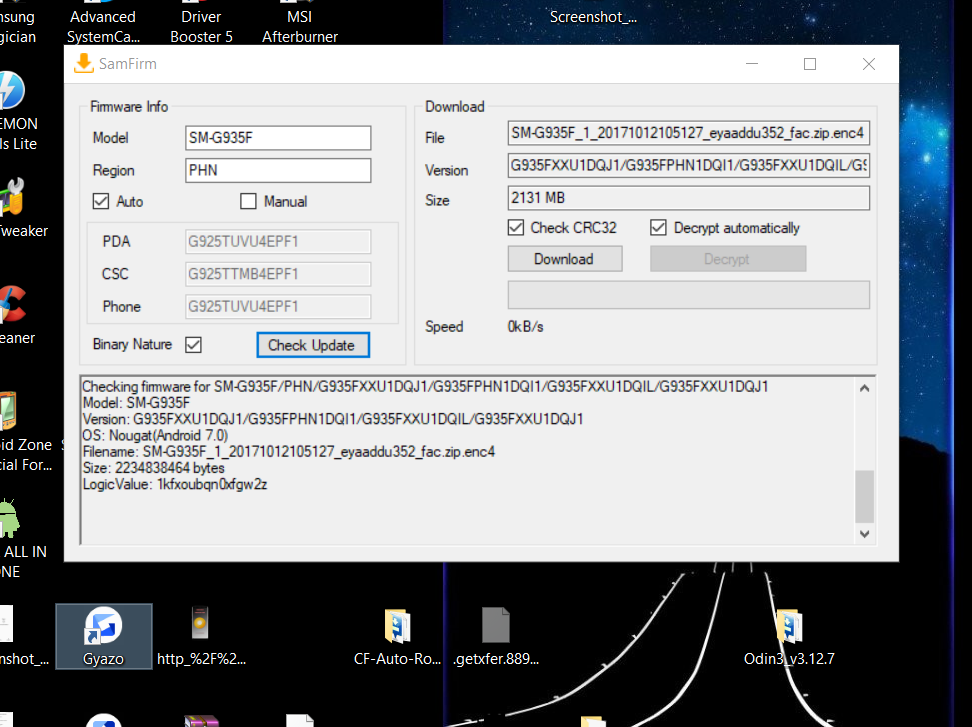Click the Version field
The image size is (972, 727).
tap(689, 165)
